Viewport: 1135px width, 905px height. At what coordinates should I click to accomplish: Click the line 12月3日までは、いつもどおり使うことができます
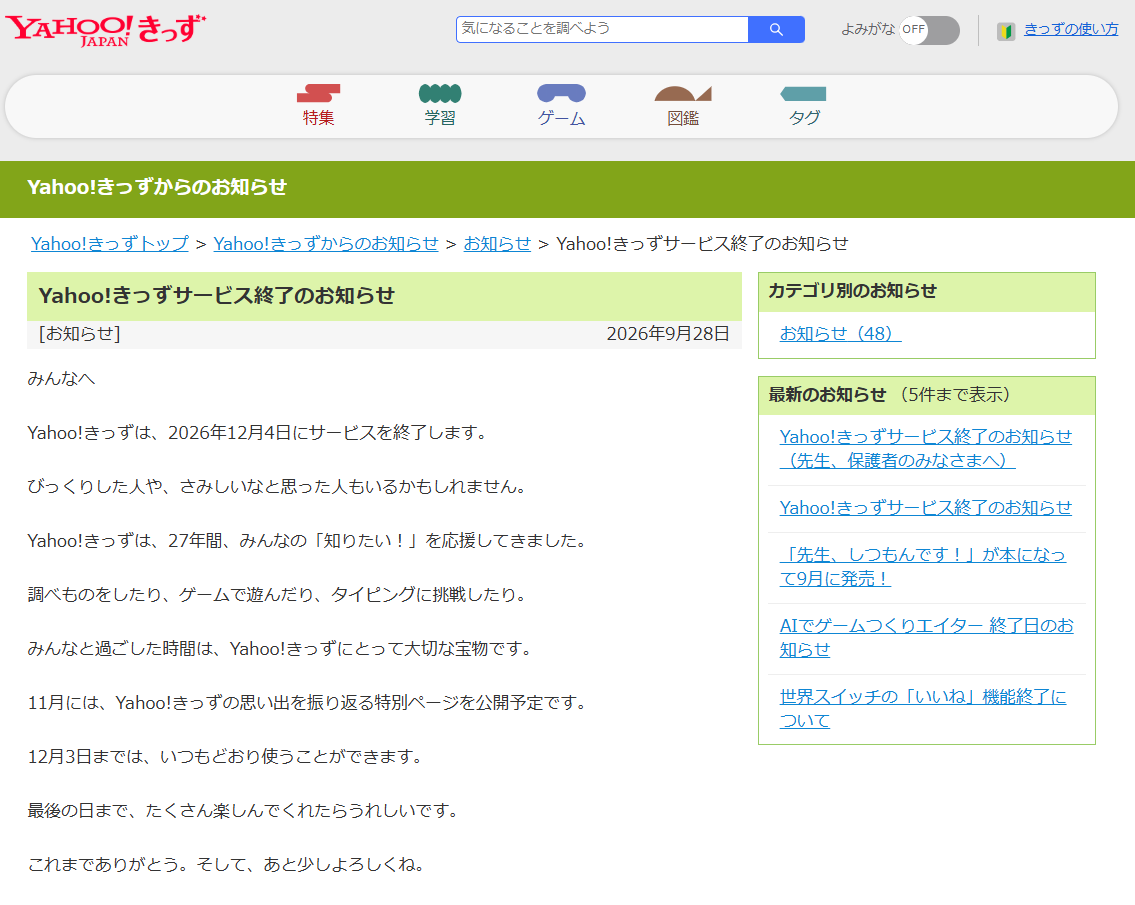224,757
